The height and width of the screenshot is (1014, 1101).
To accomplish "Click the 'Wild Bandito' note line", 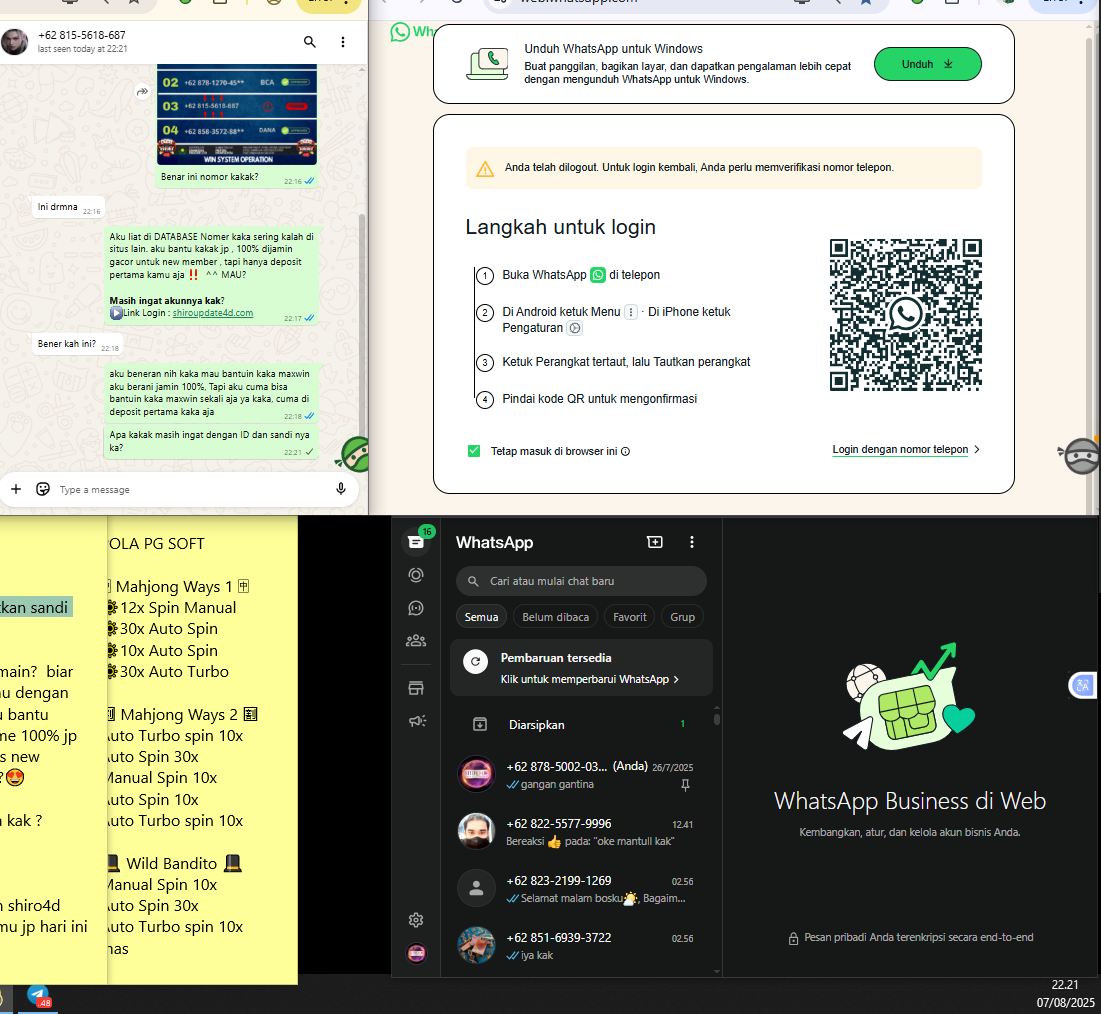I will point(175,863).
